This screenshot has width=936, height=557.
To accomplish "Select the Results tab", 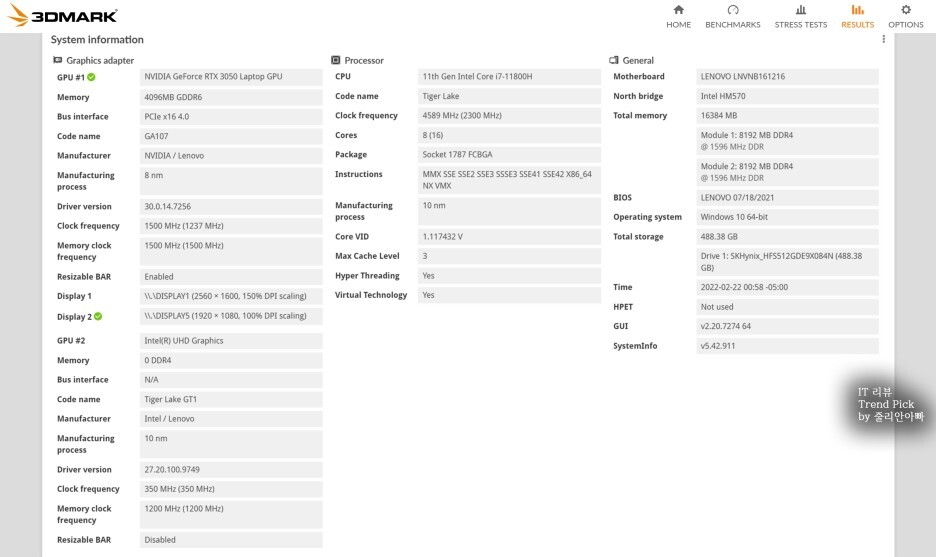I will click(857, 17).
